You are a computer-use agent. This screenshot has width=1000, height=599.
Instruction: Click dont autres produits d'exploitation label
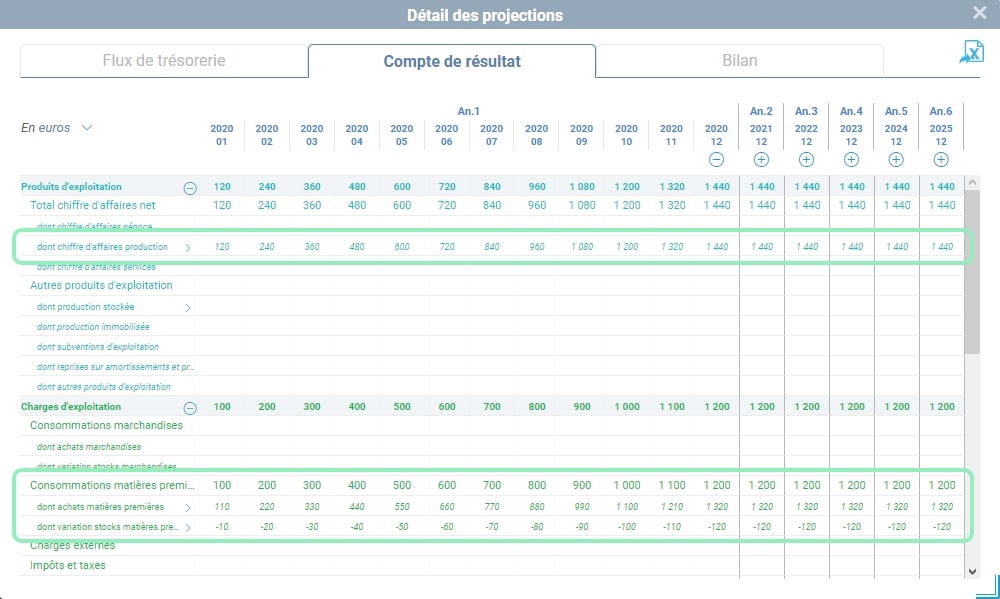click(103, 387)
